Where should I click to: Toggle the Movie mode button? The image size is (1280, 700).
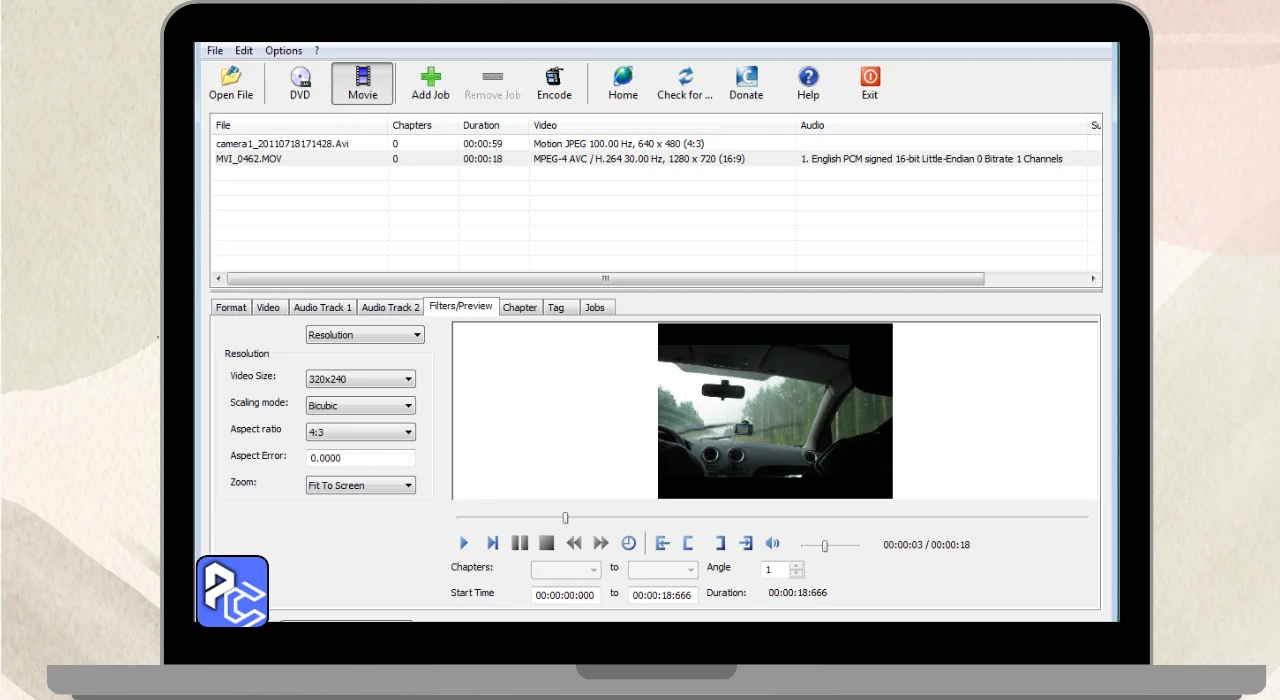pos(362,83)
